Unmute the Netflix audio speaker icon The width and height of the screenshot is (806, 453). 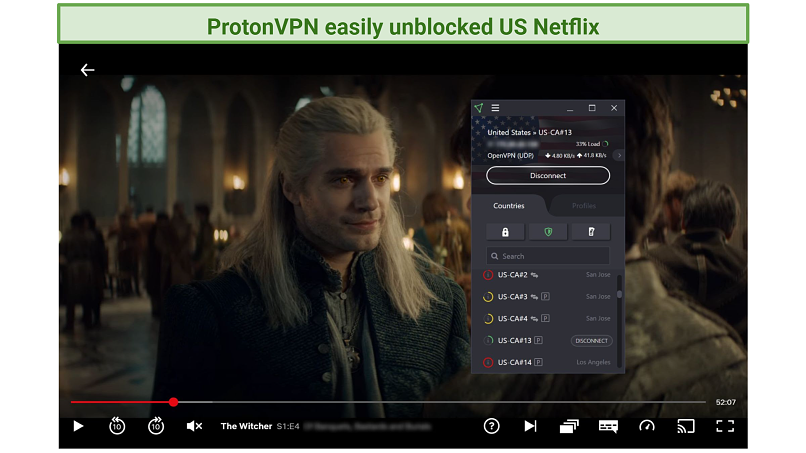point(194,426)
